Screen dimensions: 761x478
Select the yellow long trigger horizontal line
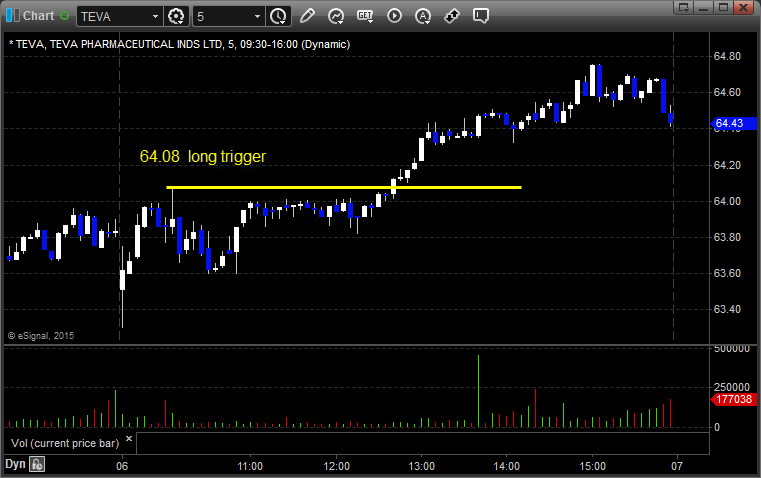click(344, 187)
